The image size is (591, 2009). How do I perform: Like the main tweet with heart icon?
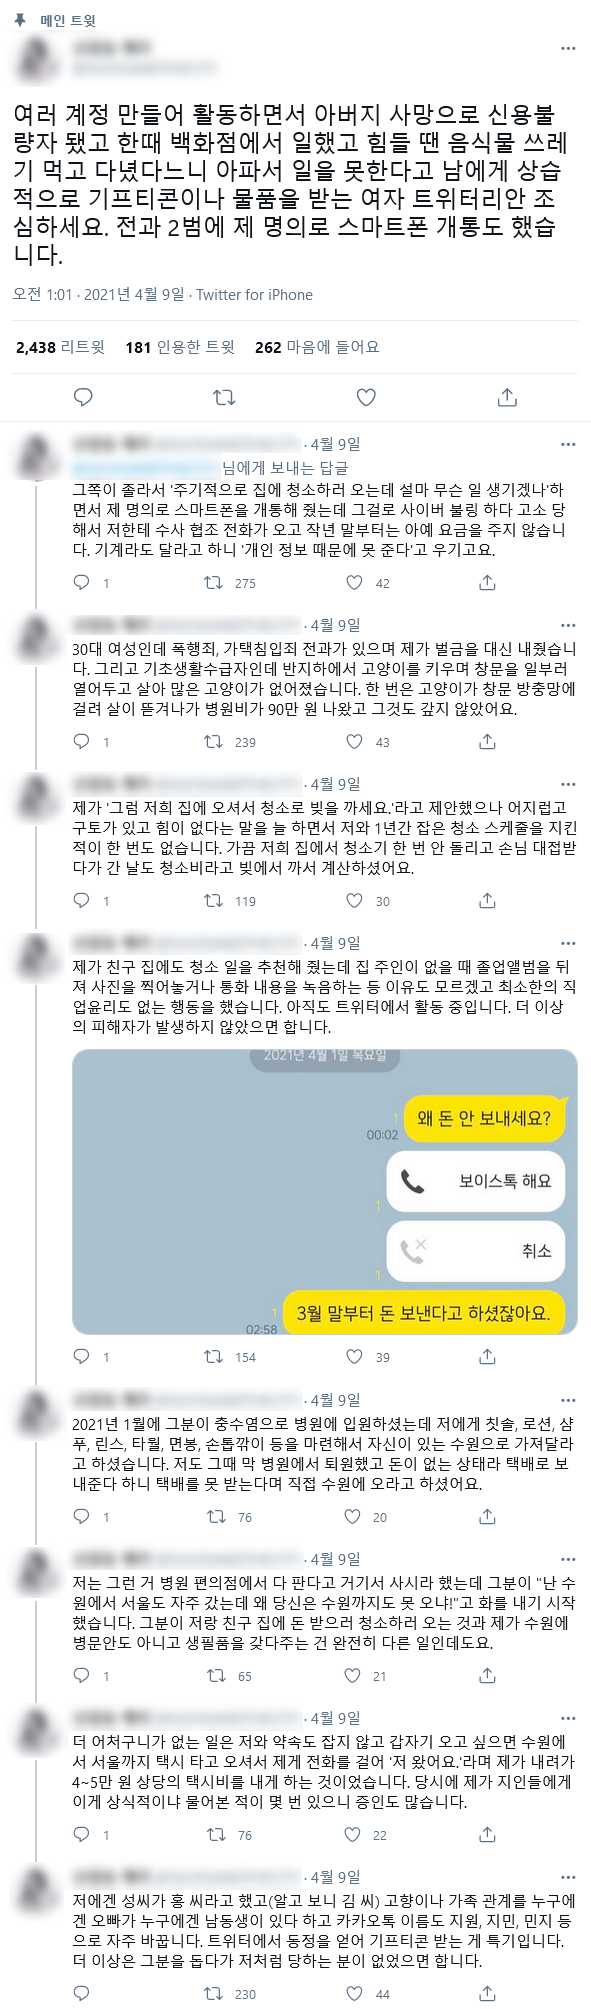366,397
